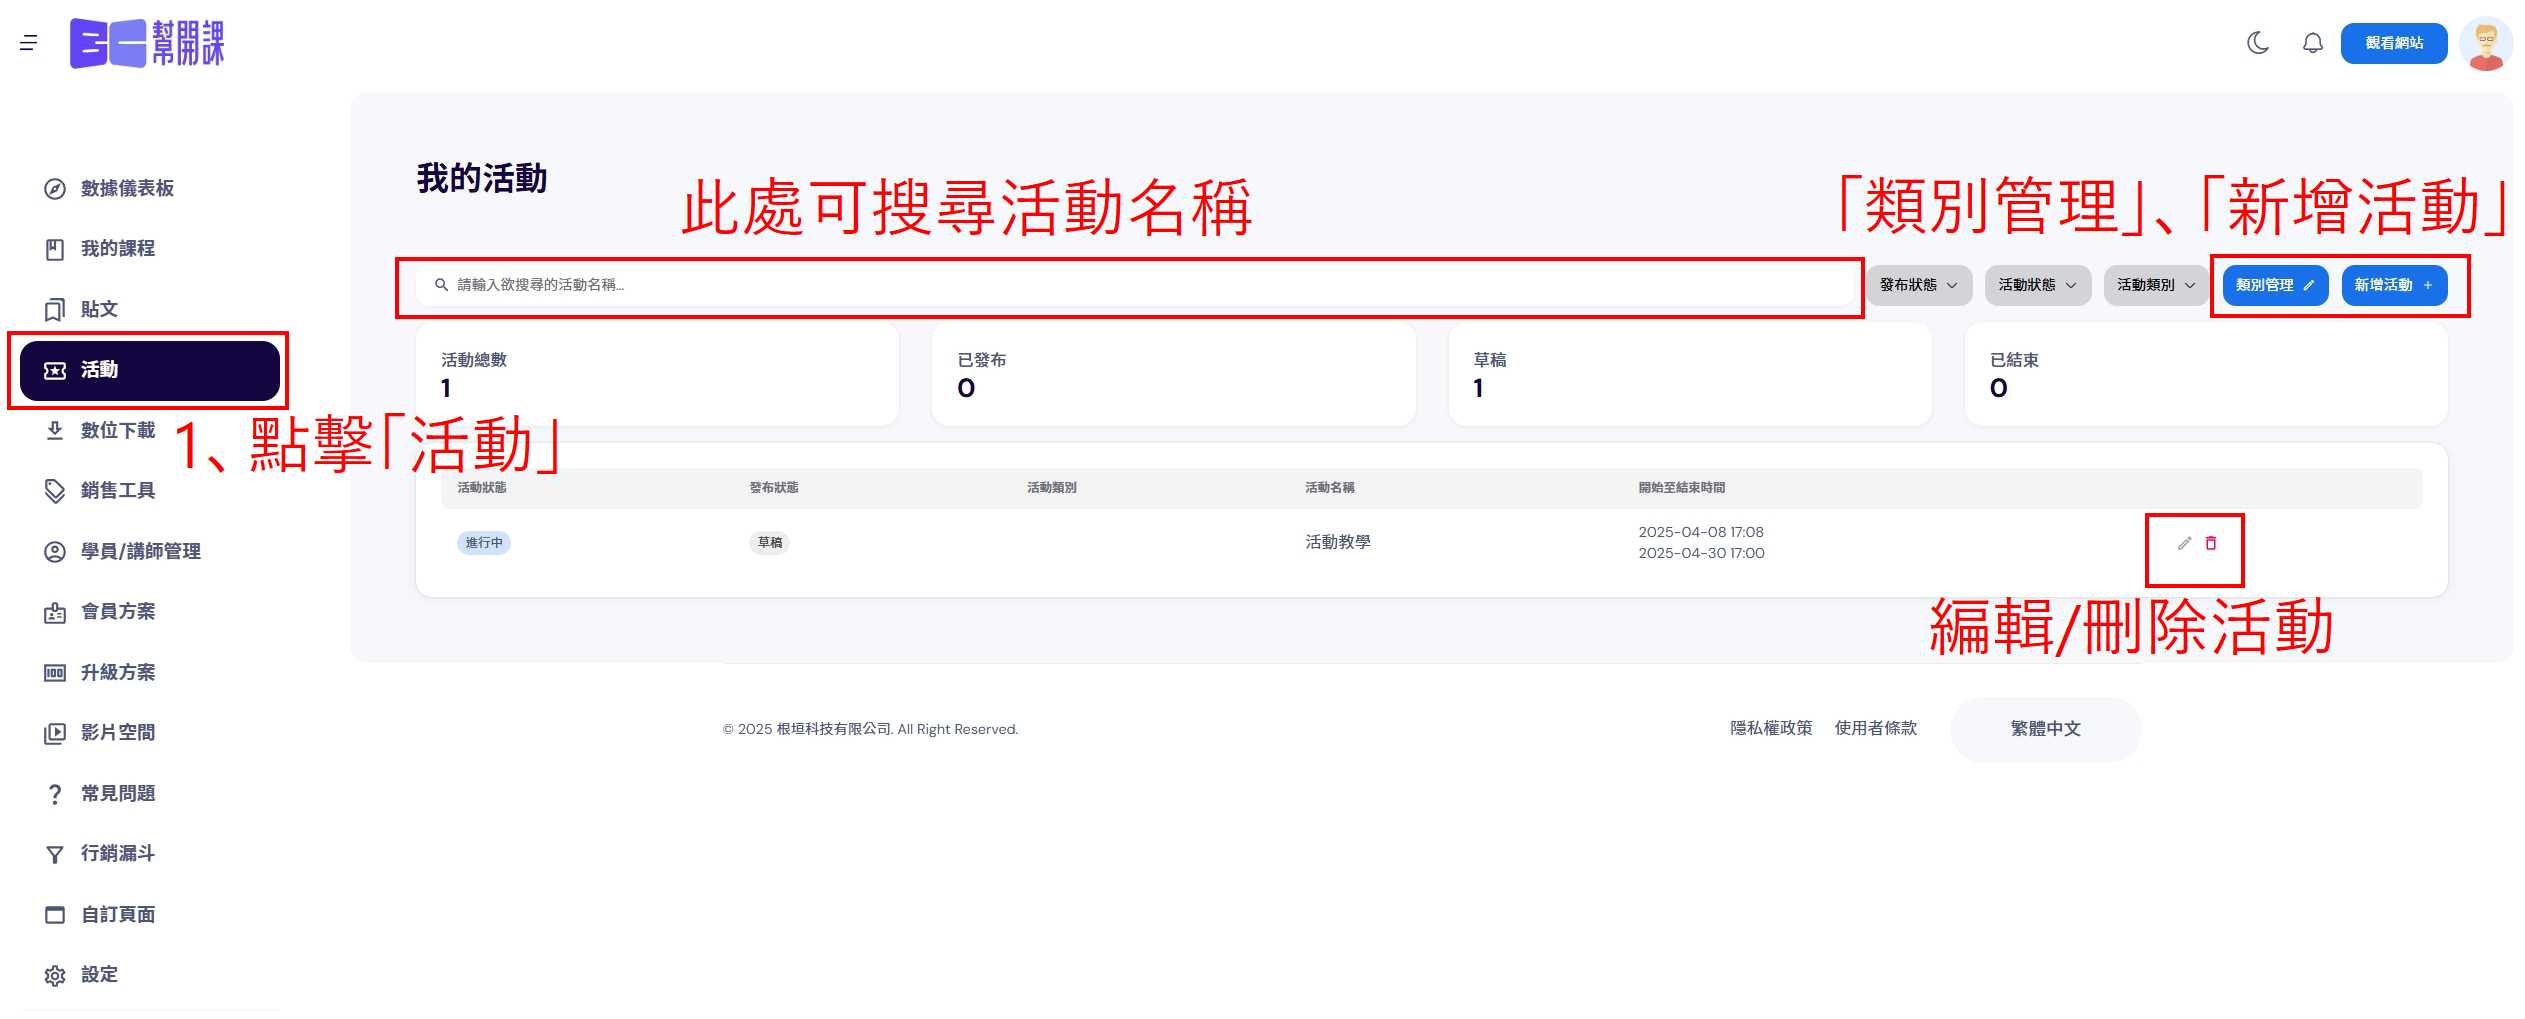Click the 新增活動 button

pos(2393,285)
